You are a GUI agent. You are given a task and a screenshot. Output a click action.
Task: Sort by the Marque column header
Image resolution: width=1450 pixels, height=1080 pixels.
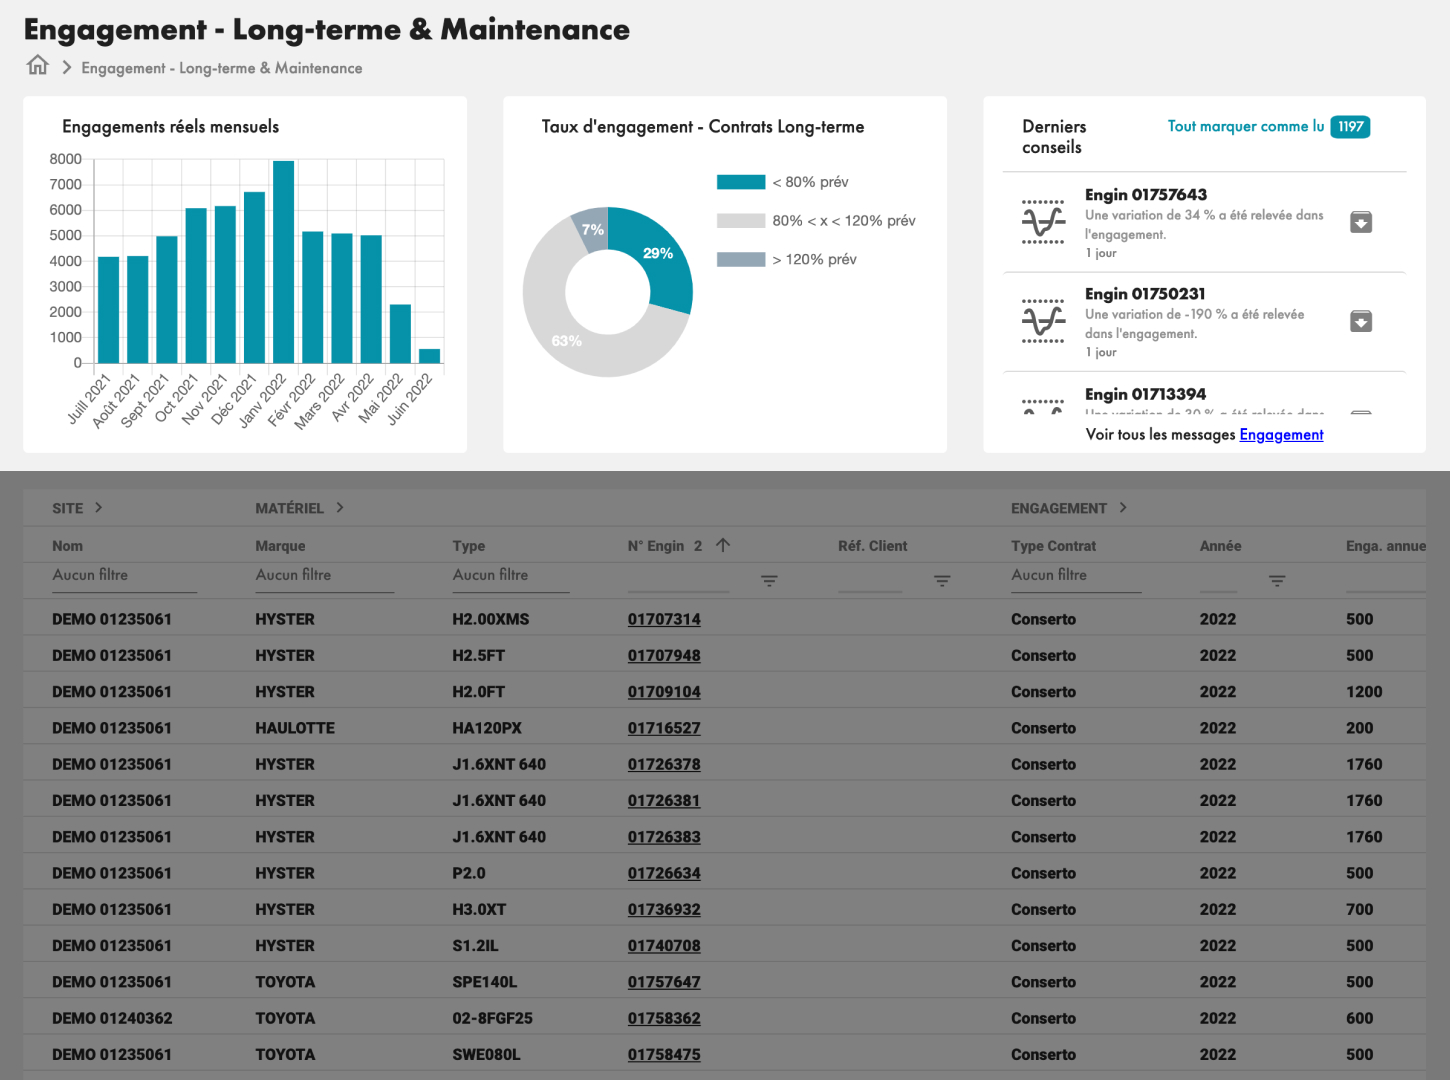[x=280, y=546]
